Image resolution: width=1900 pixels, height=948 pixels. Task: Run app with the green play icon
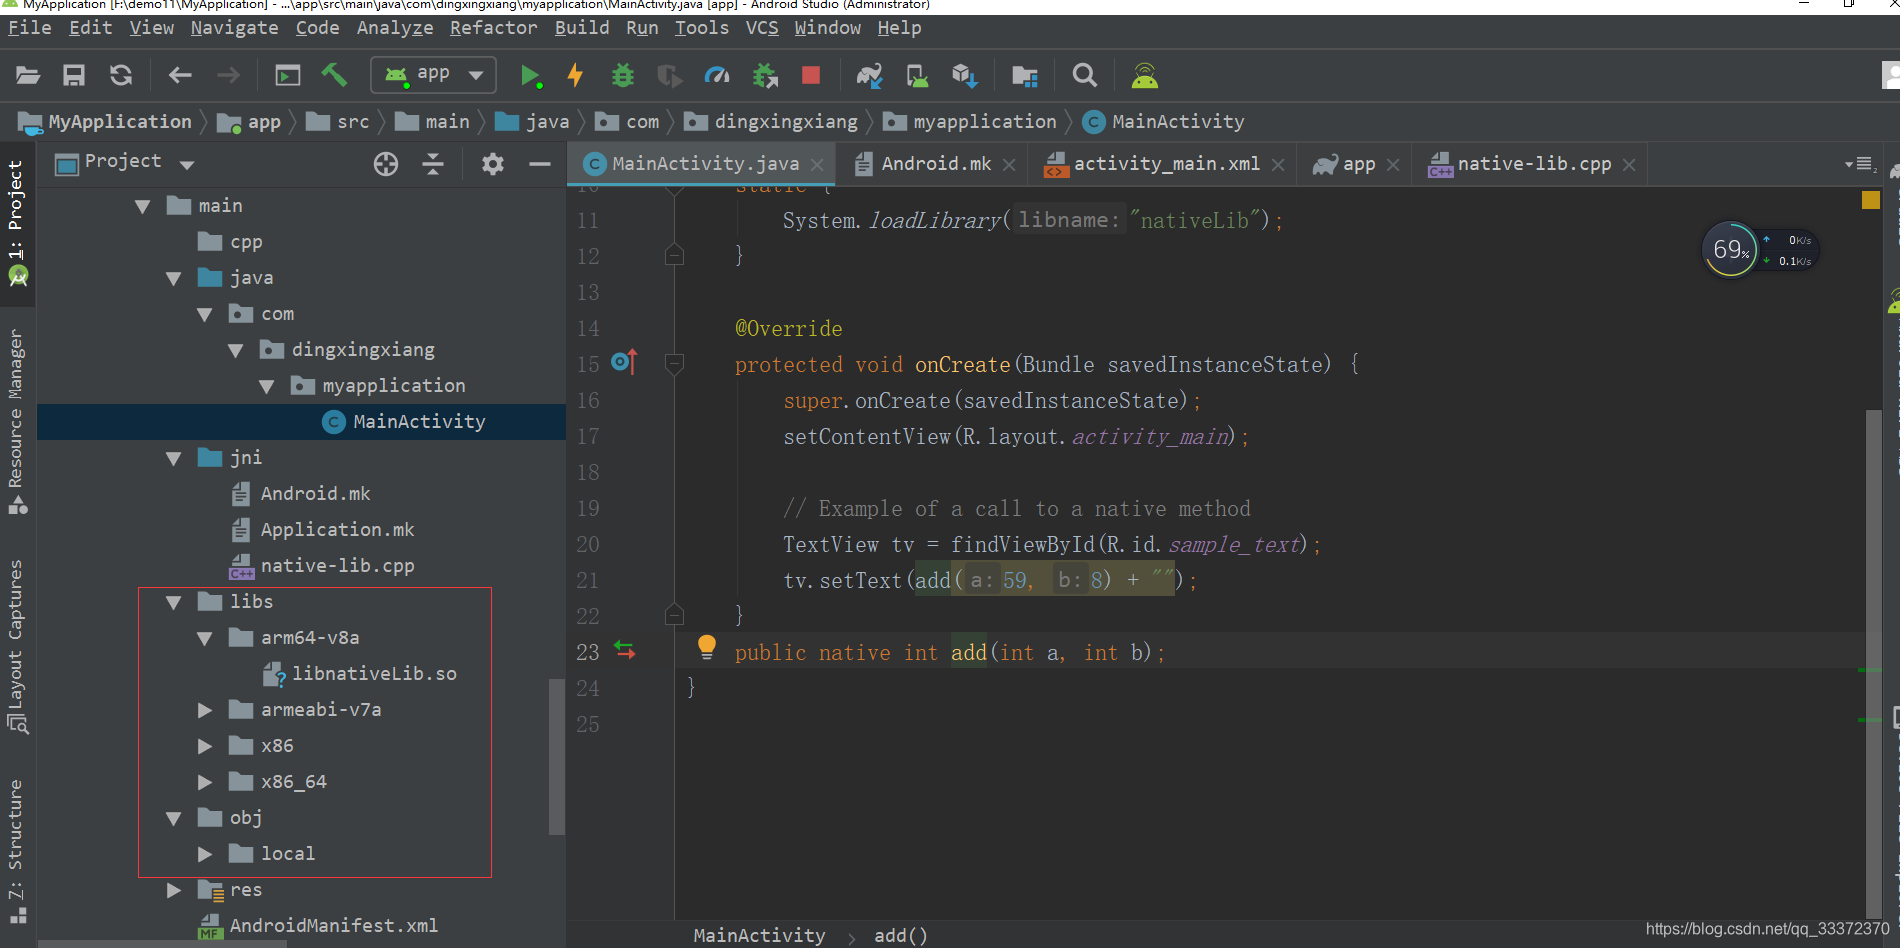[x=530, y=75]
